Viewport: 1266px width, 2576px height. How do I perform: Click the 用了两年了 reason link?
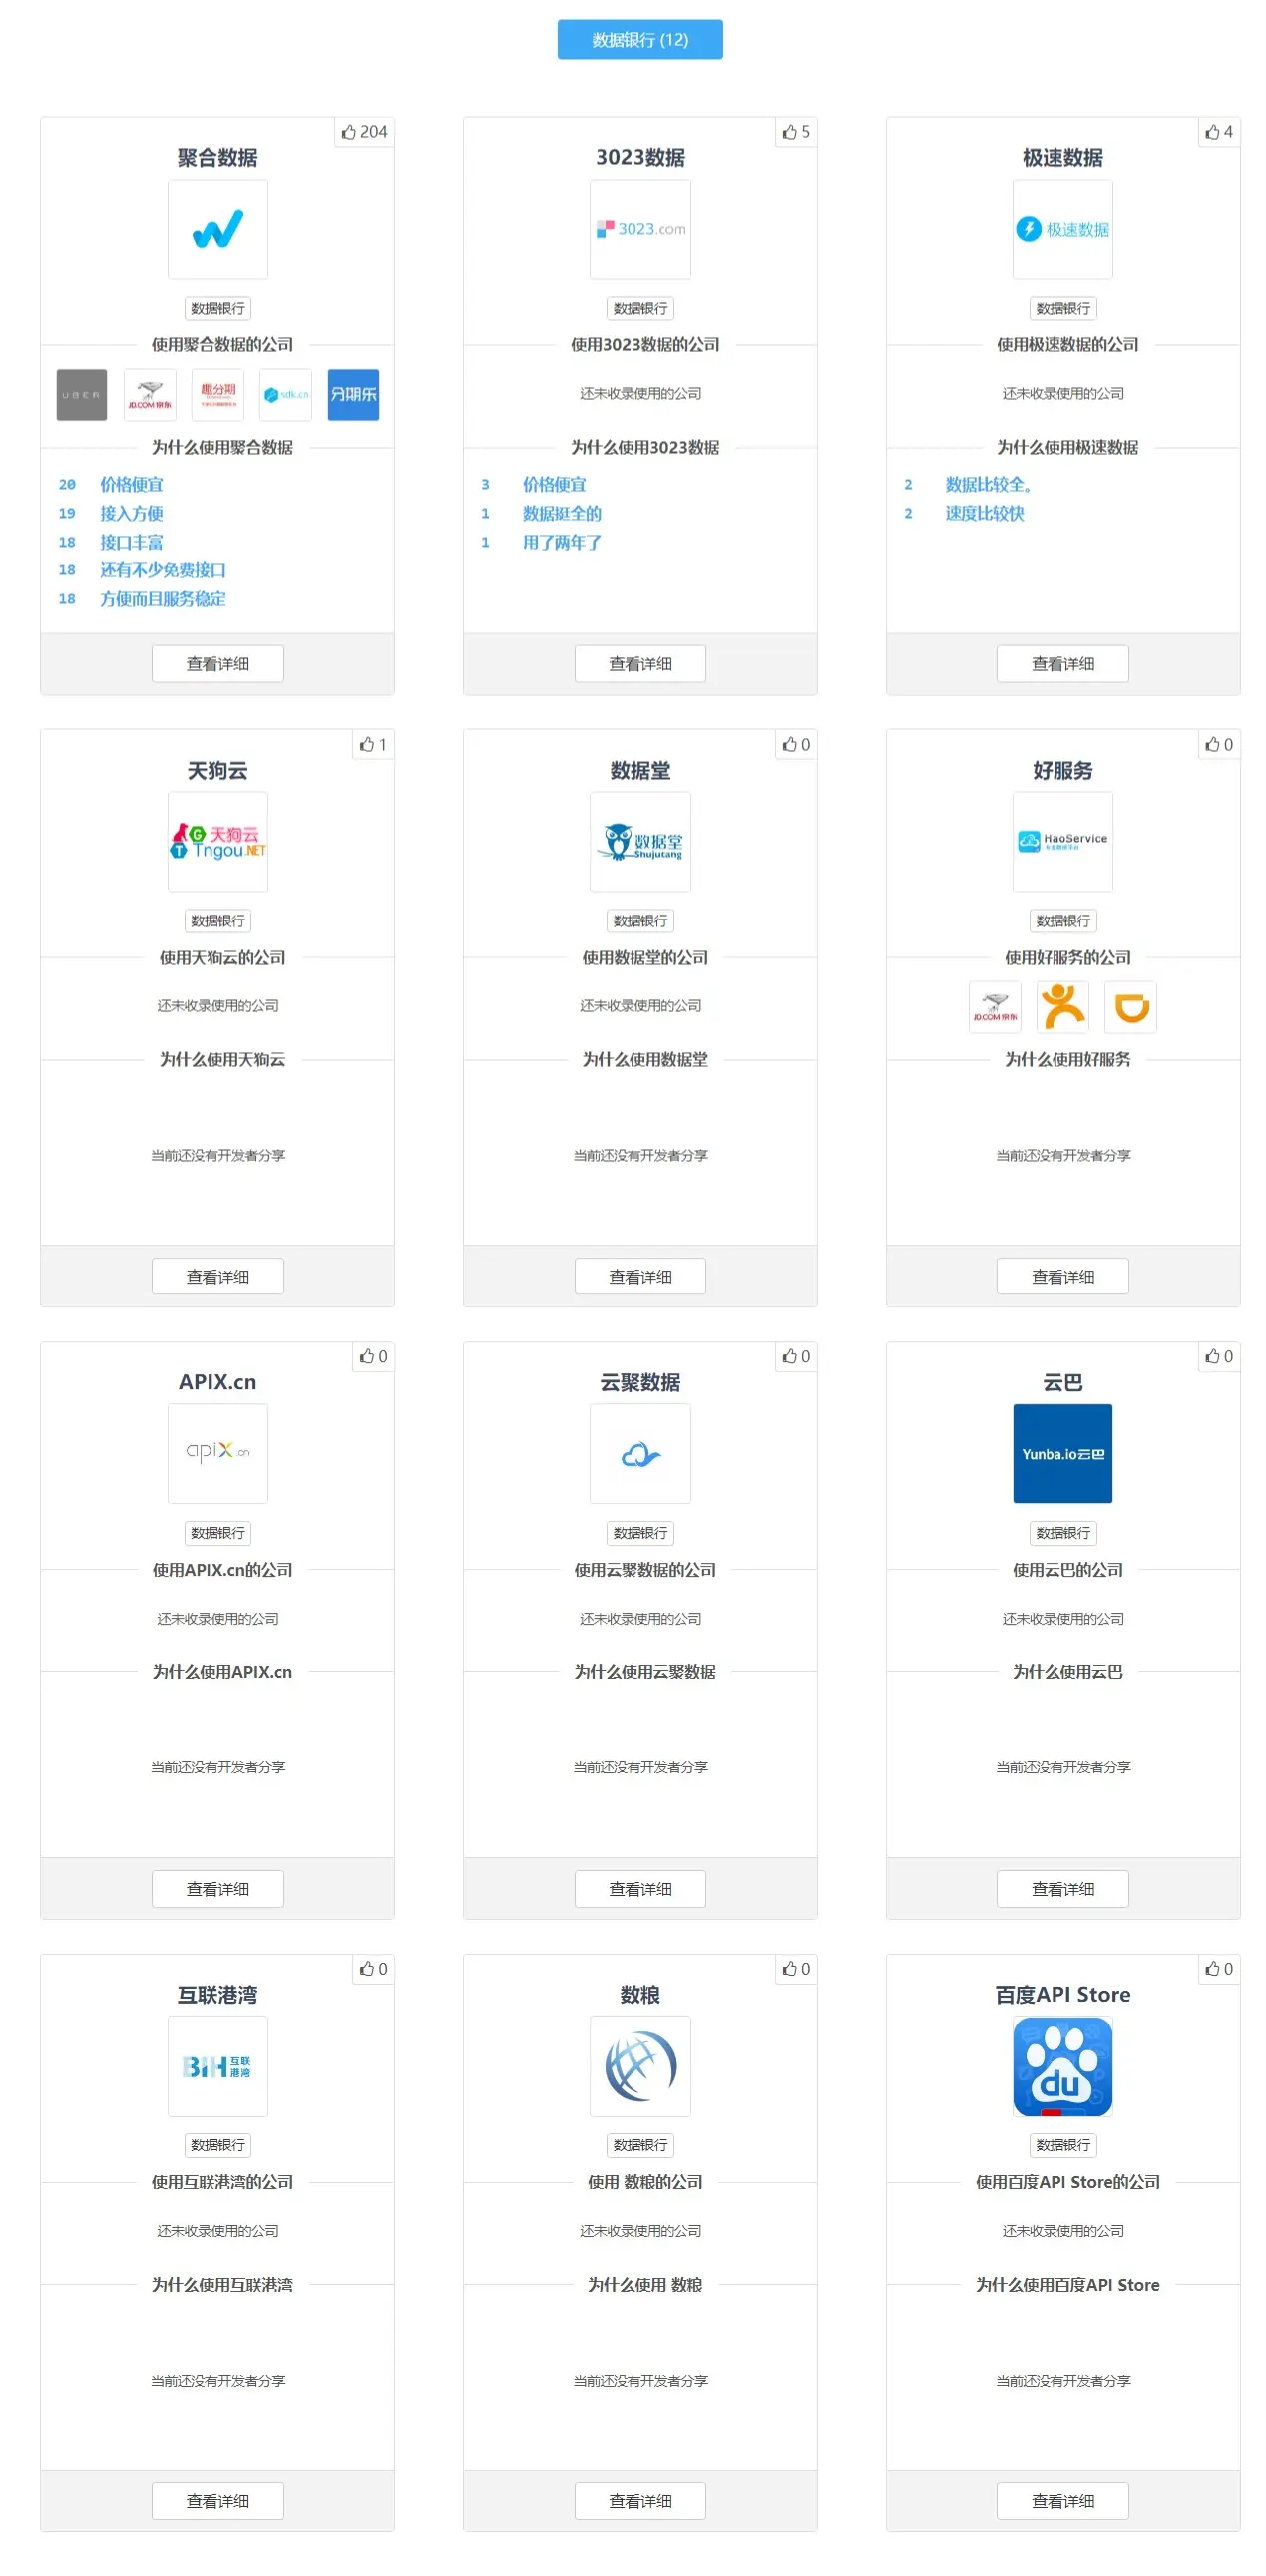561,542
